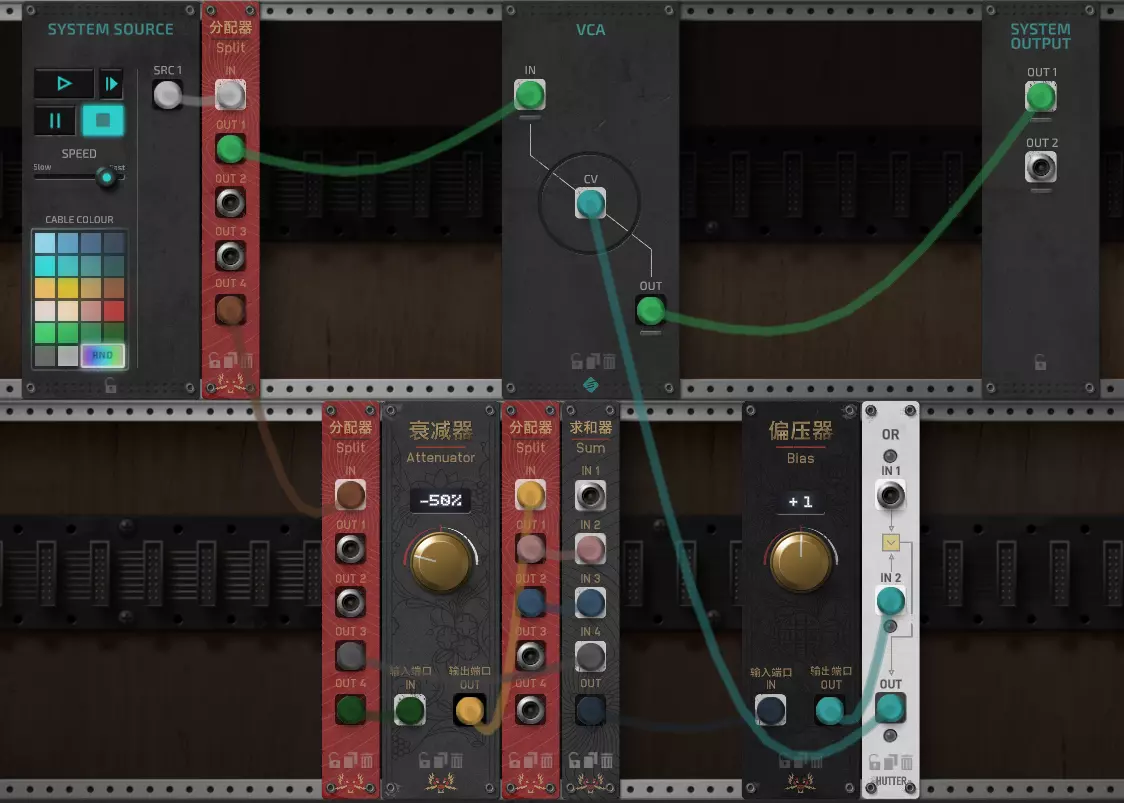Click the SPEED slider handle

[107, 176]
